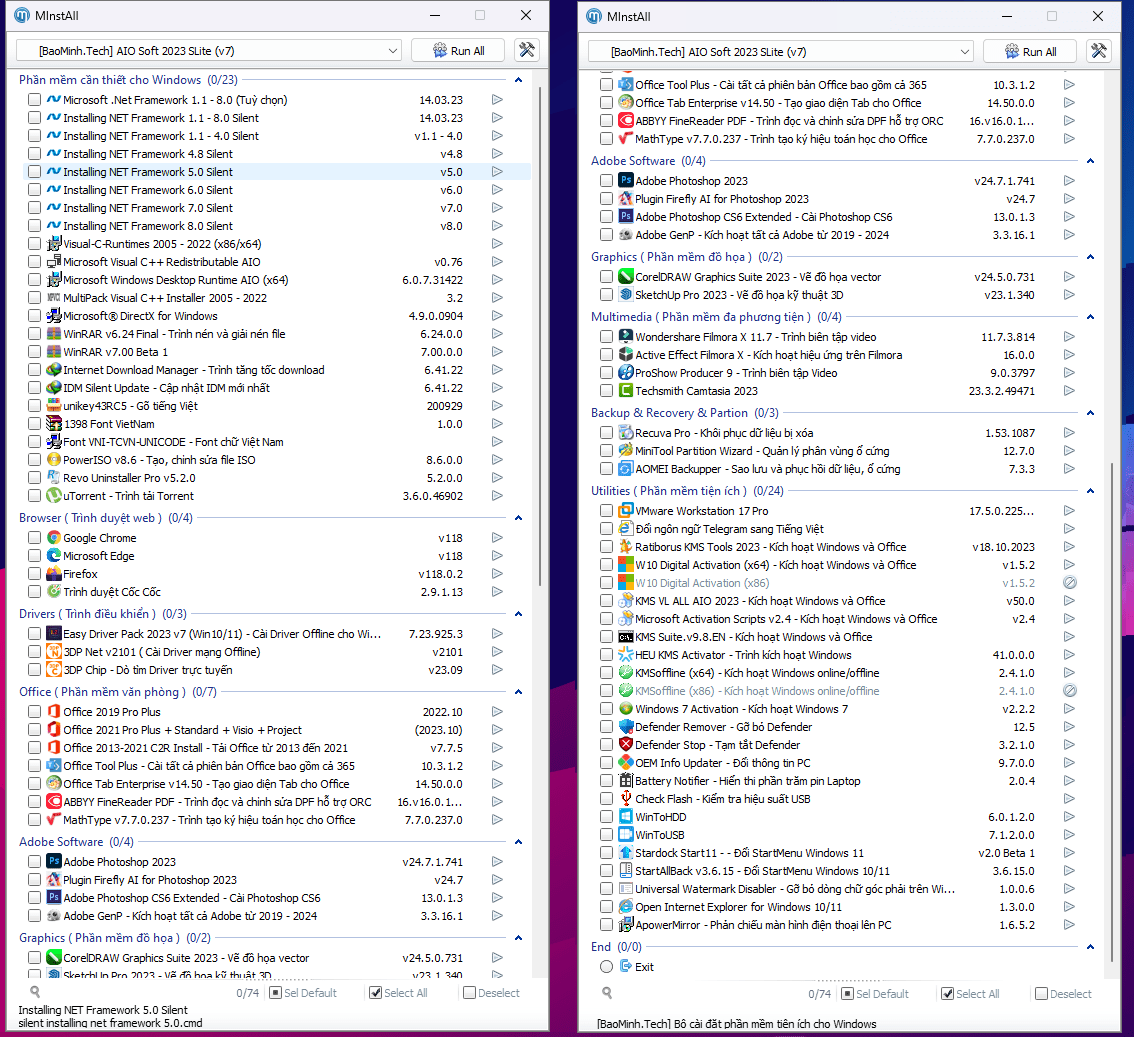The width and height of the screenshot is (1134, 1037).
Task: Select the "Universal Watermark Disabler" row text
Action: [795, 889]
